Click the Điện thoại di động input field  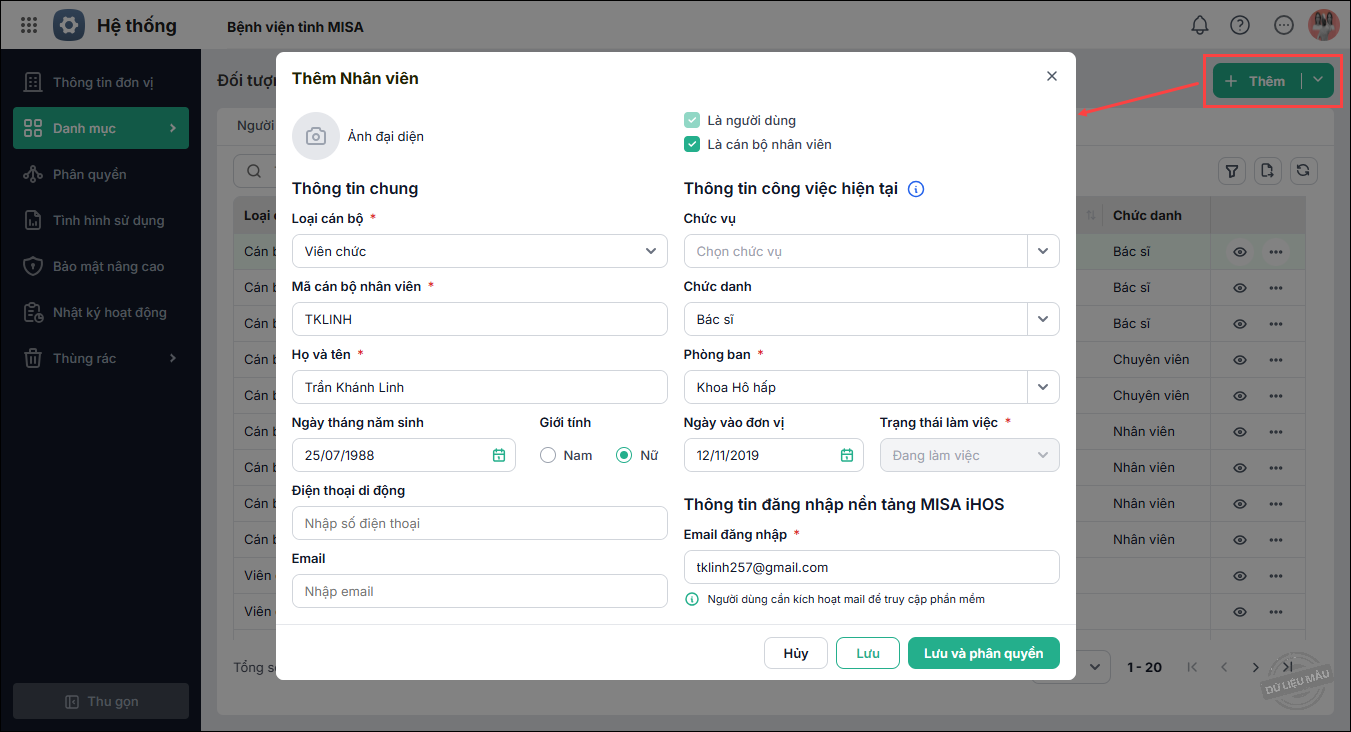pyautogui.click(x=479, y=523)
